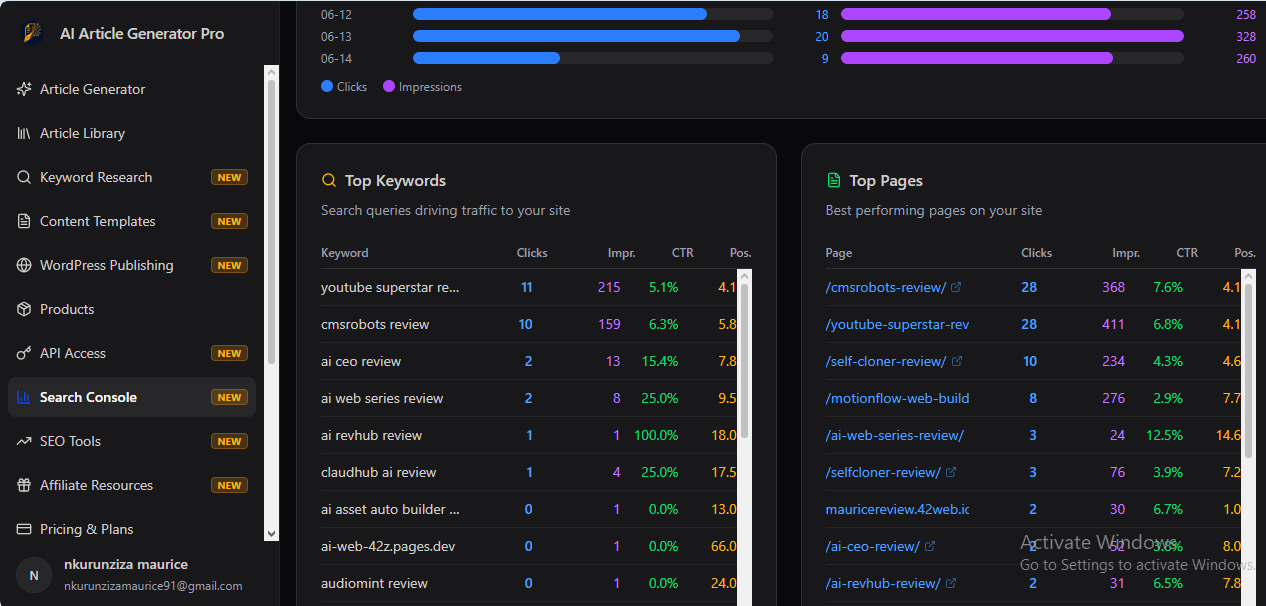Click external link icon beside /cmsrobots-review/

click(956, 287)
